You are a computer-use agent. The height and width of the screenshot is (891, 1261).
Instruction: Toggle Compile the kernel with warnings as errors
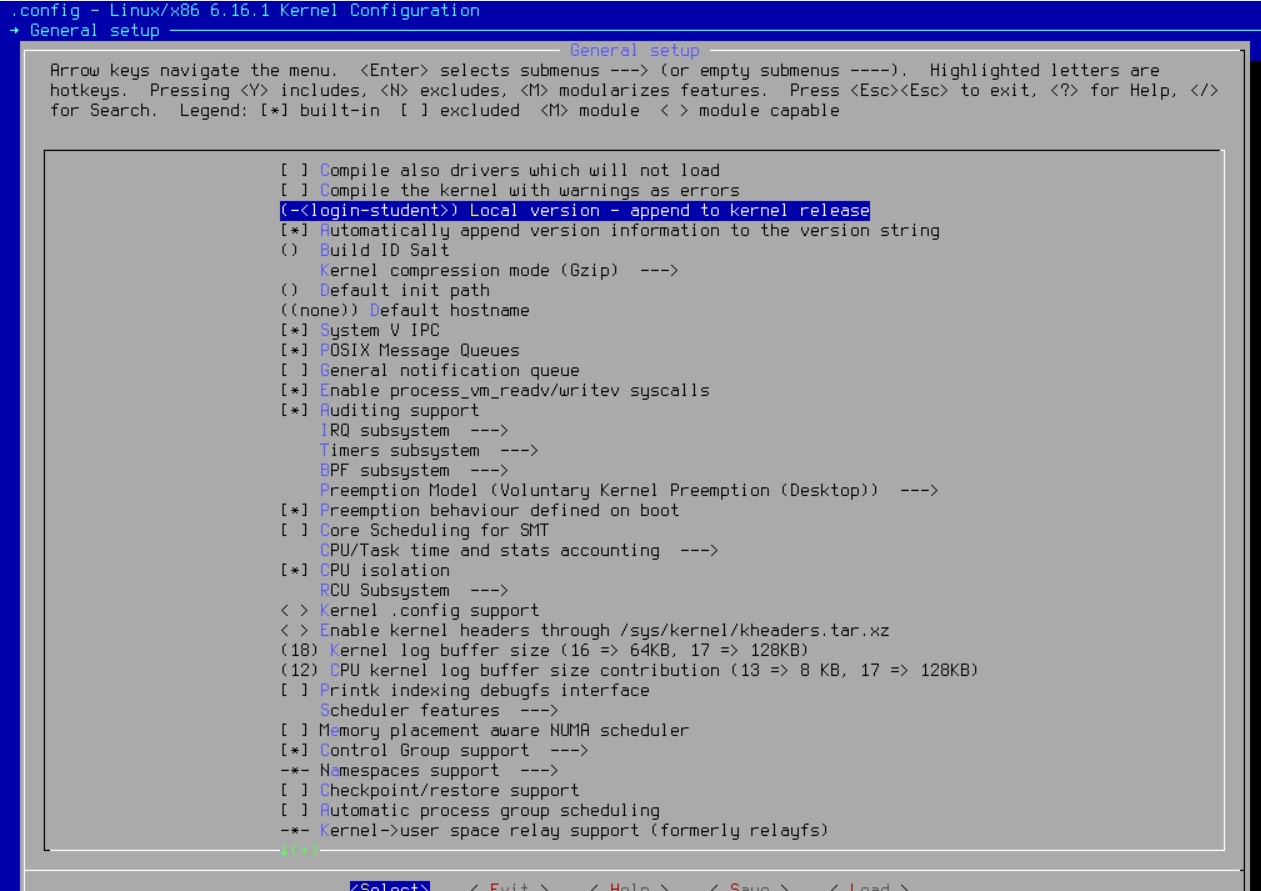510,190
